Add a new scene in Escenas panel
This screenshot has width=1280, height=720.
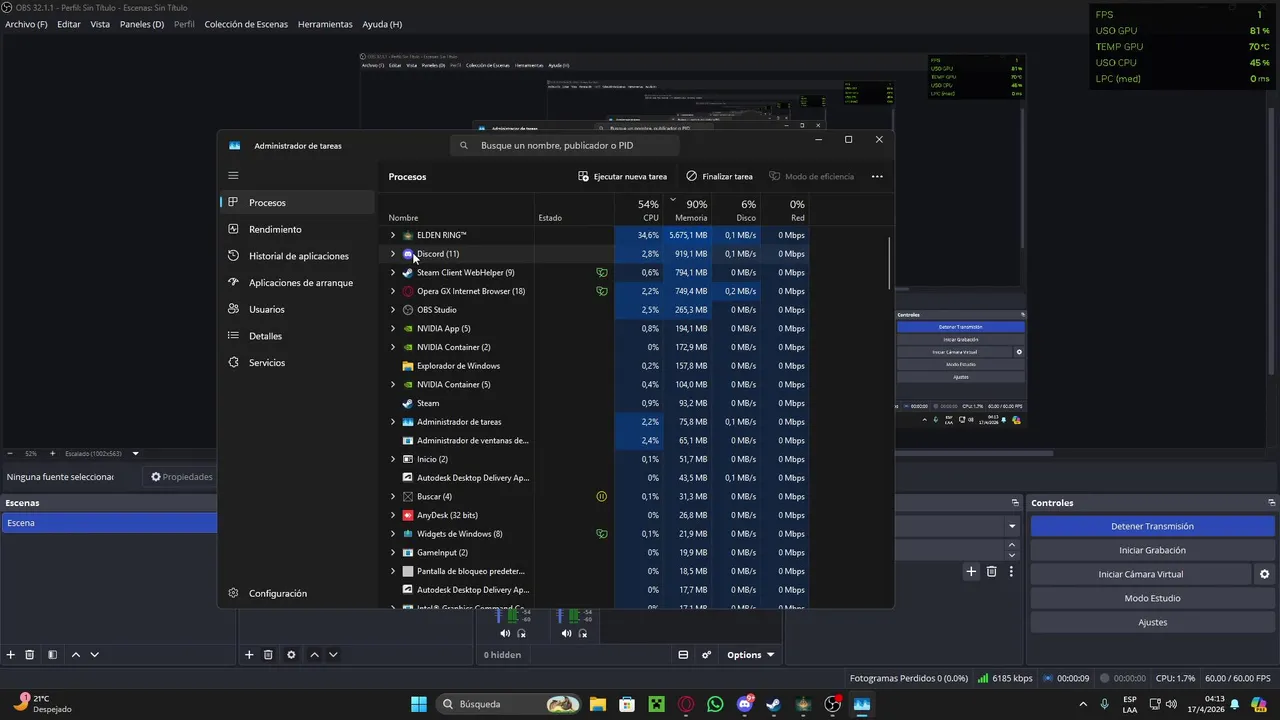[x=11, y=655]
